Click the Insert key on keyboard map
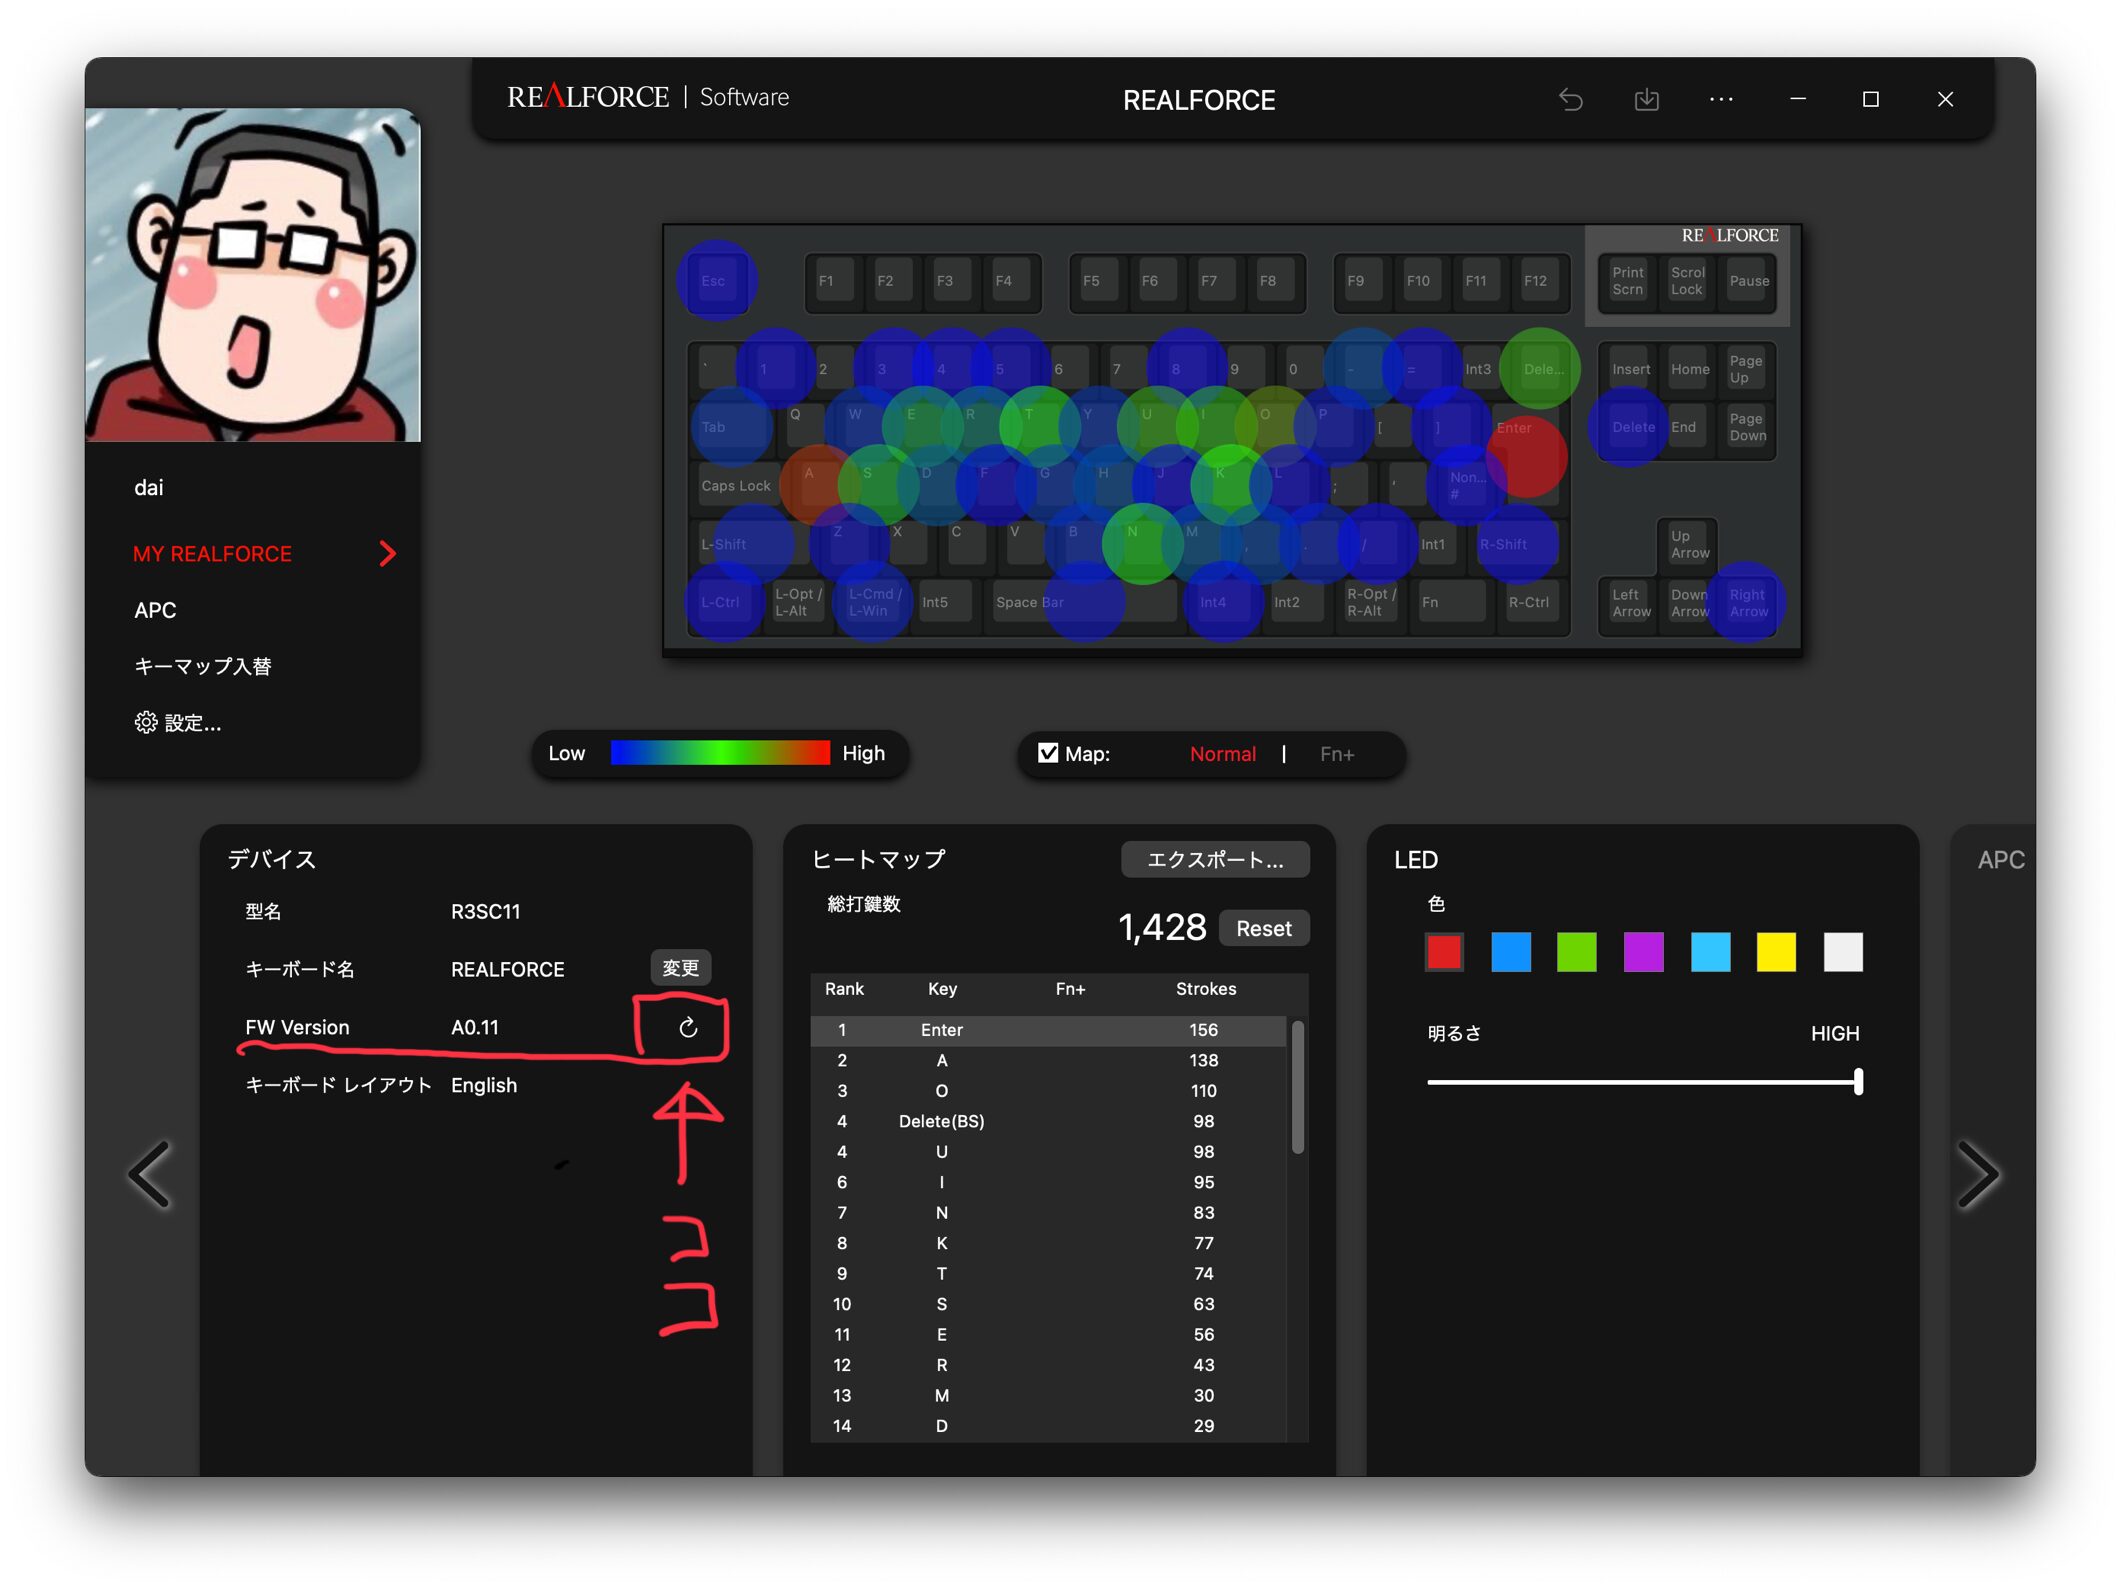Screen dimensions: 2121x1589 pyautogui.click(x=1630, y=369)
